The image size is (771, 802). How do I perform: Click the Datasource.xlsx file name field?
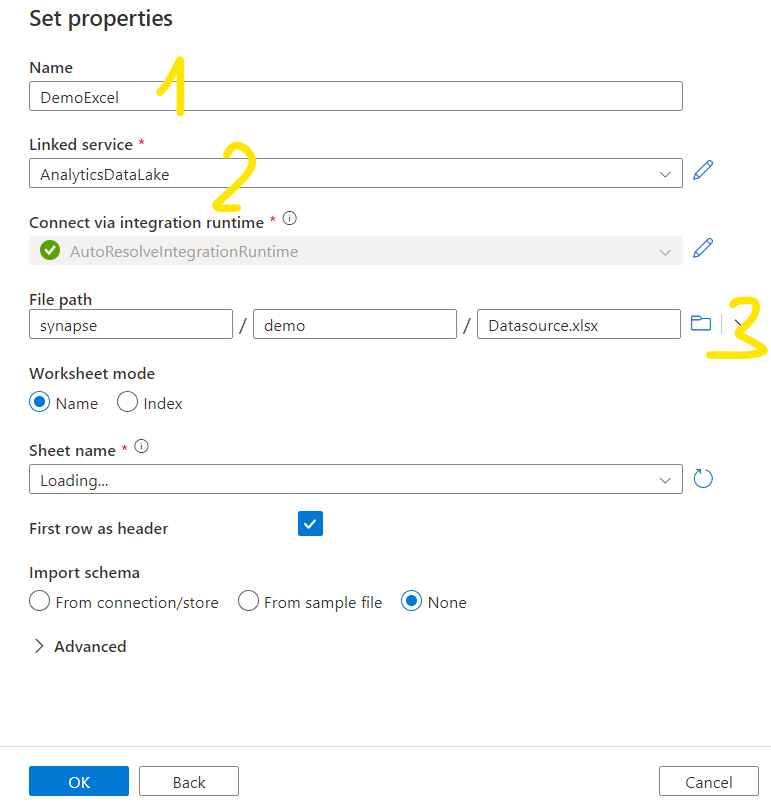click(x=578, y=325)
